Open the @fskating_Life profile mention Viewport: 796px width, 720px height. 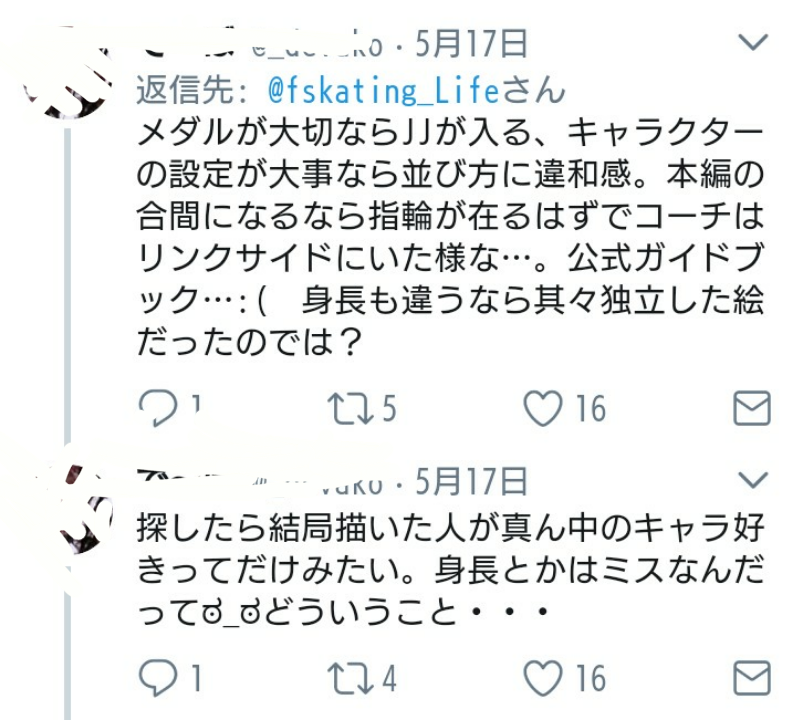(384, 91)
